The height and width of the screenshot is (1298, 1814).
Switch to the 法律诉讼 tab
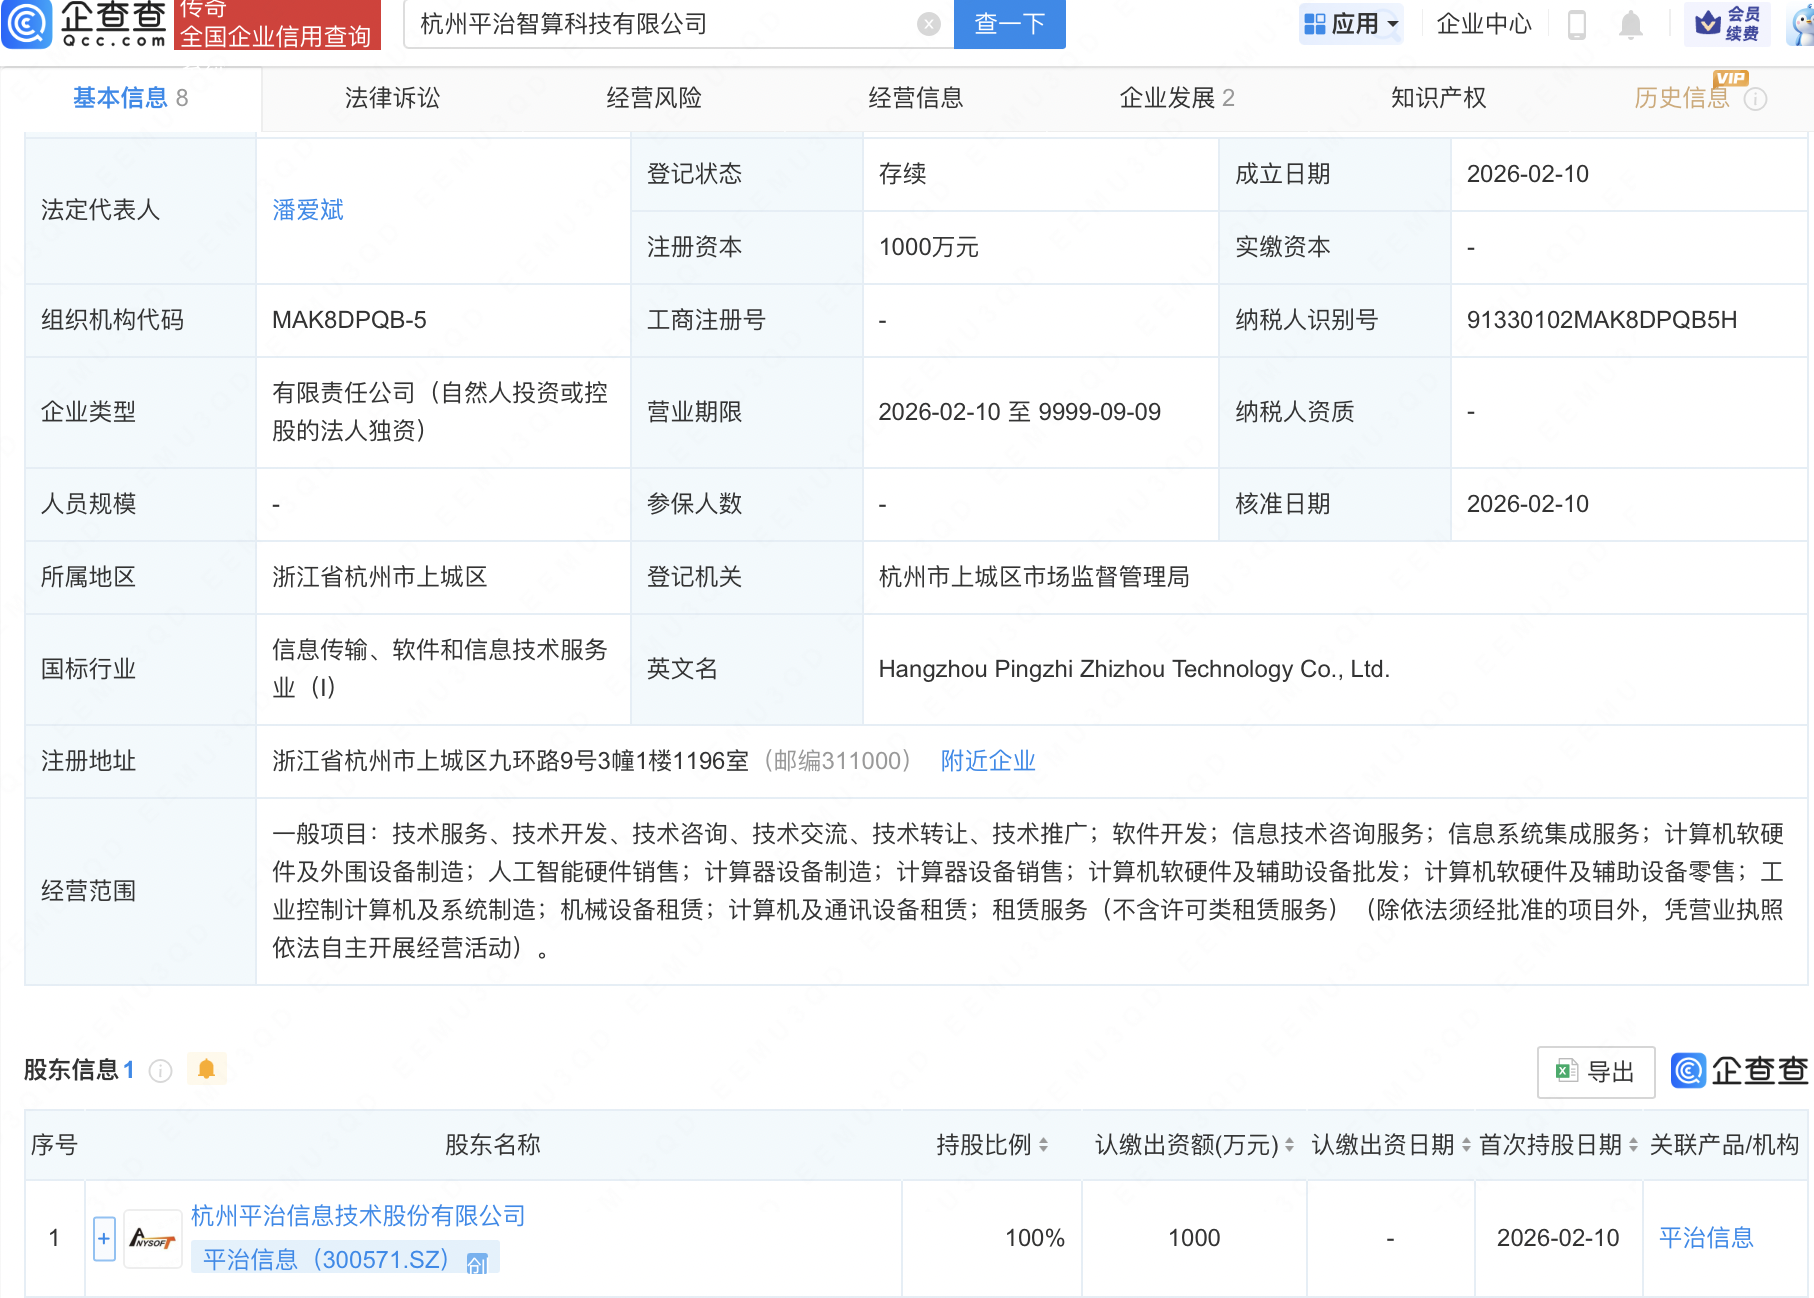pos(392,98)
